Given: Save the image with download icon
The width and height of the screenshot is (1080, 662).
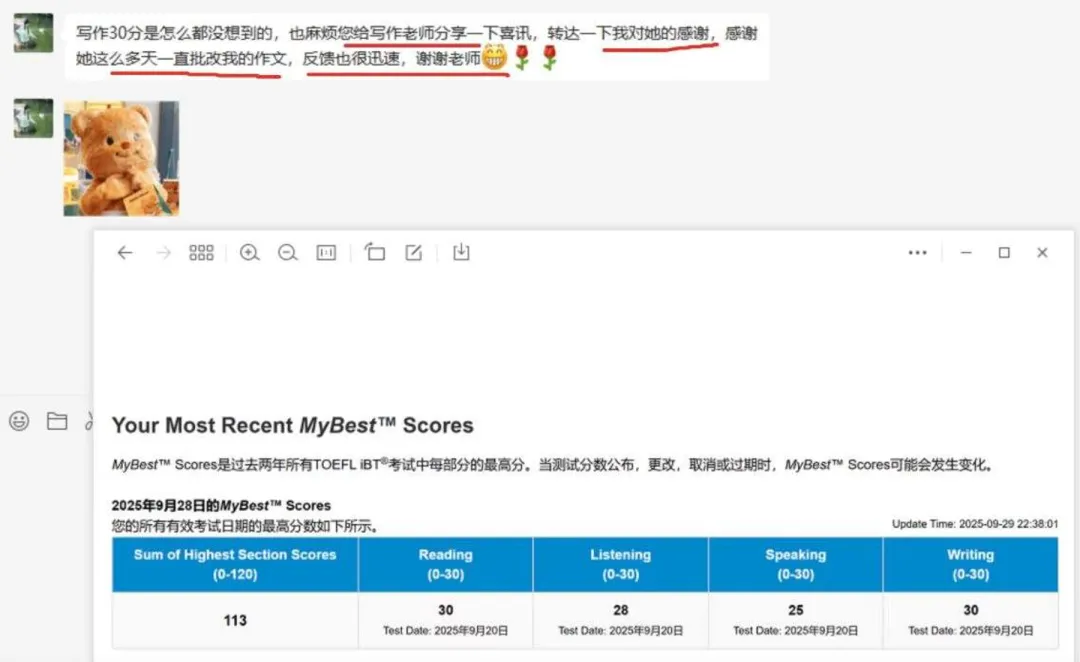Looking at the screenshot, I should [461, 252].
